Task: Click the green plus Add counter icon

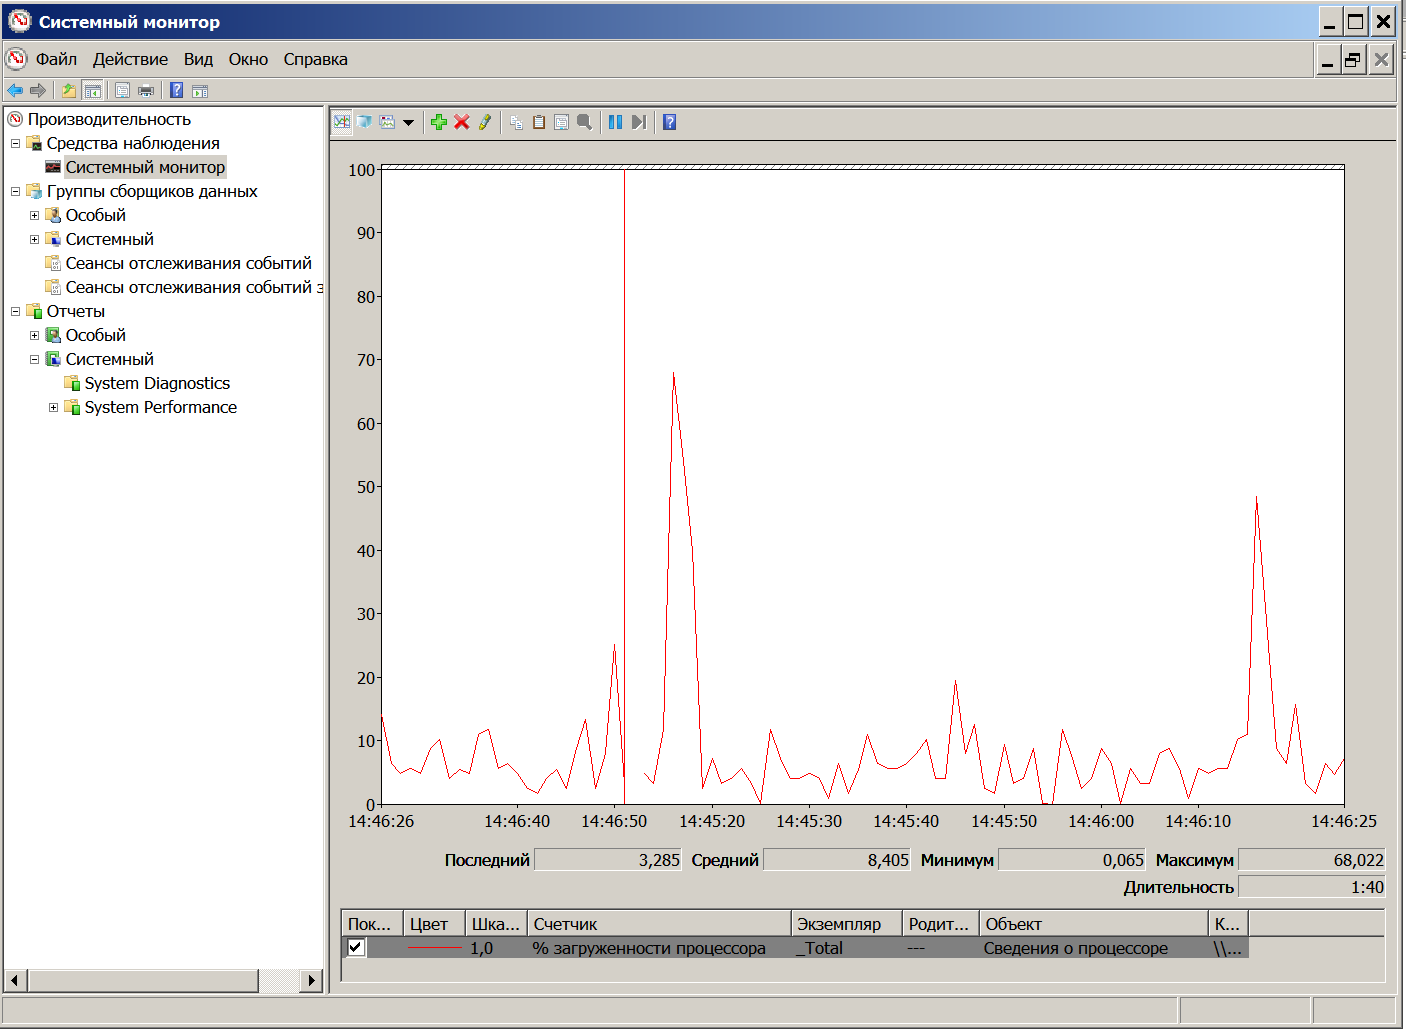Action: pos(438,122)
